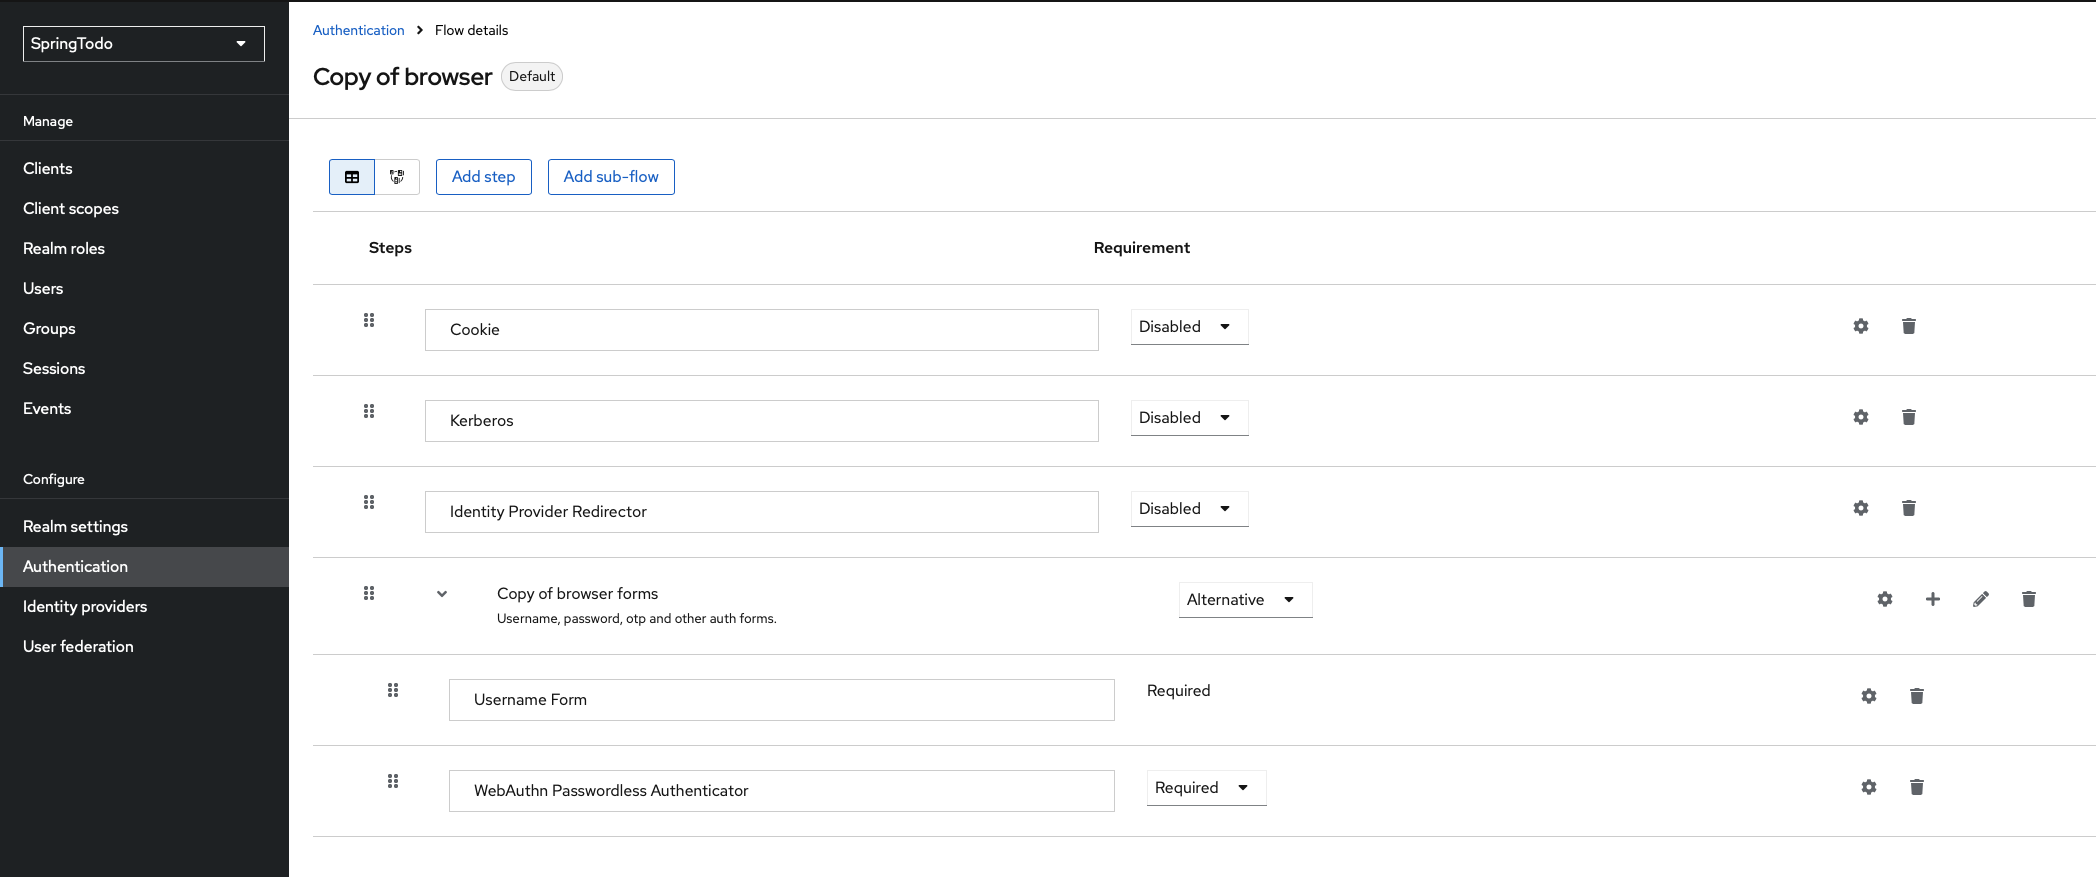Click the Copy of browser forms title
The image size is (2096, 877).
[577, 594]
